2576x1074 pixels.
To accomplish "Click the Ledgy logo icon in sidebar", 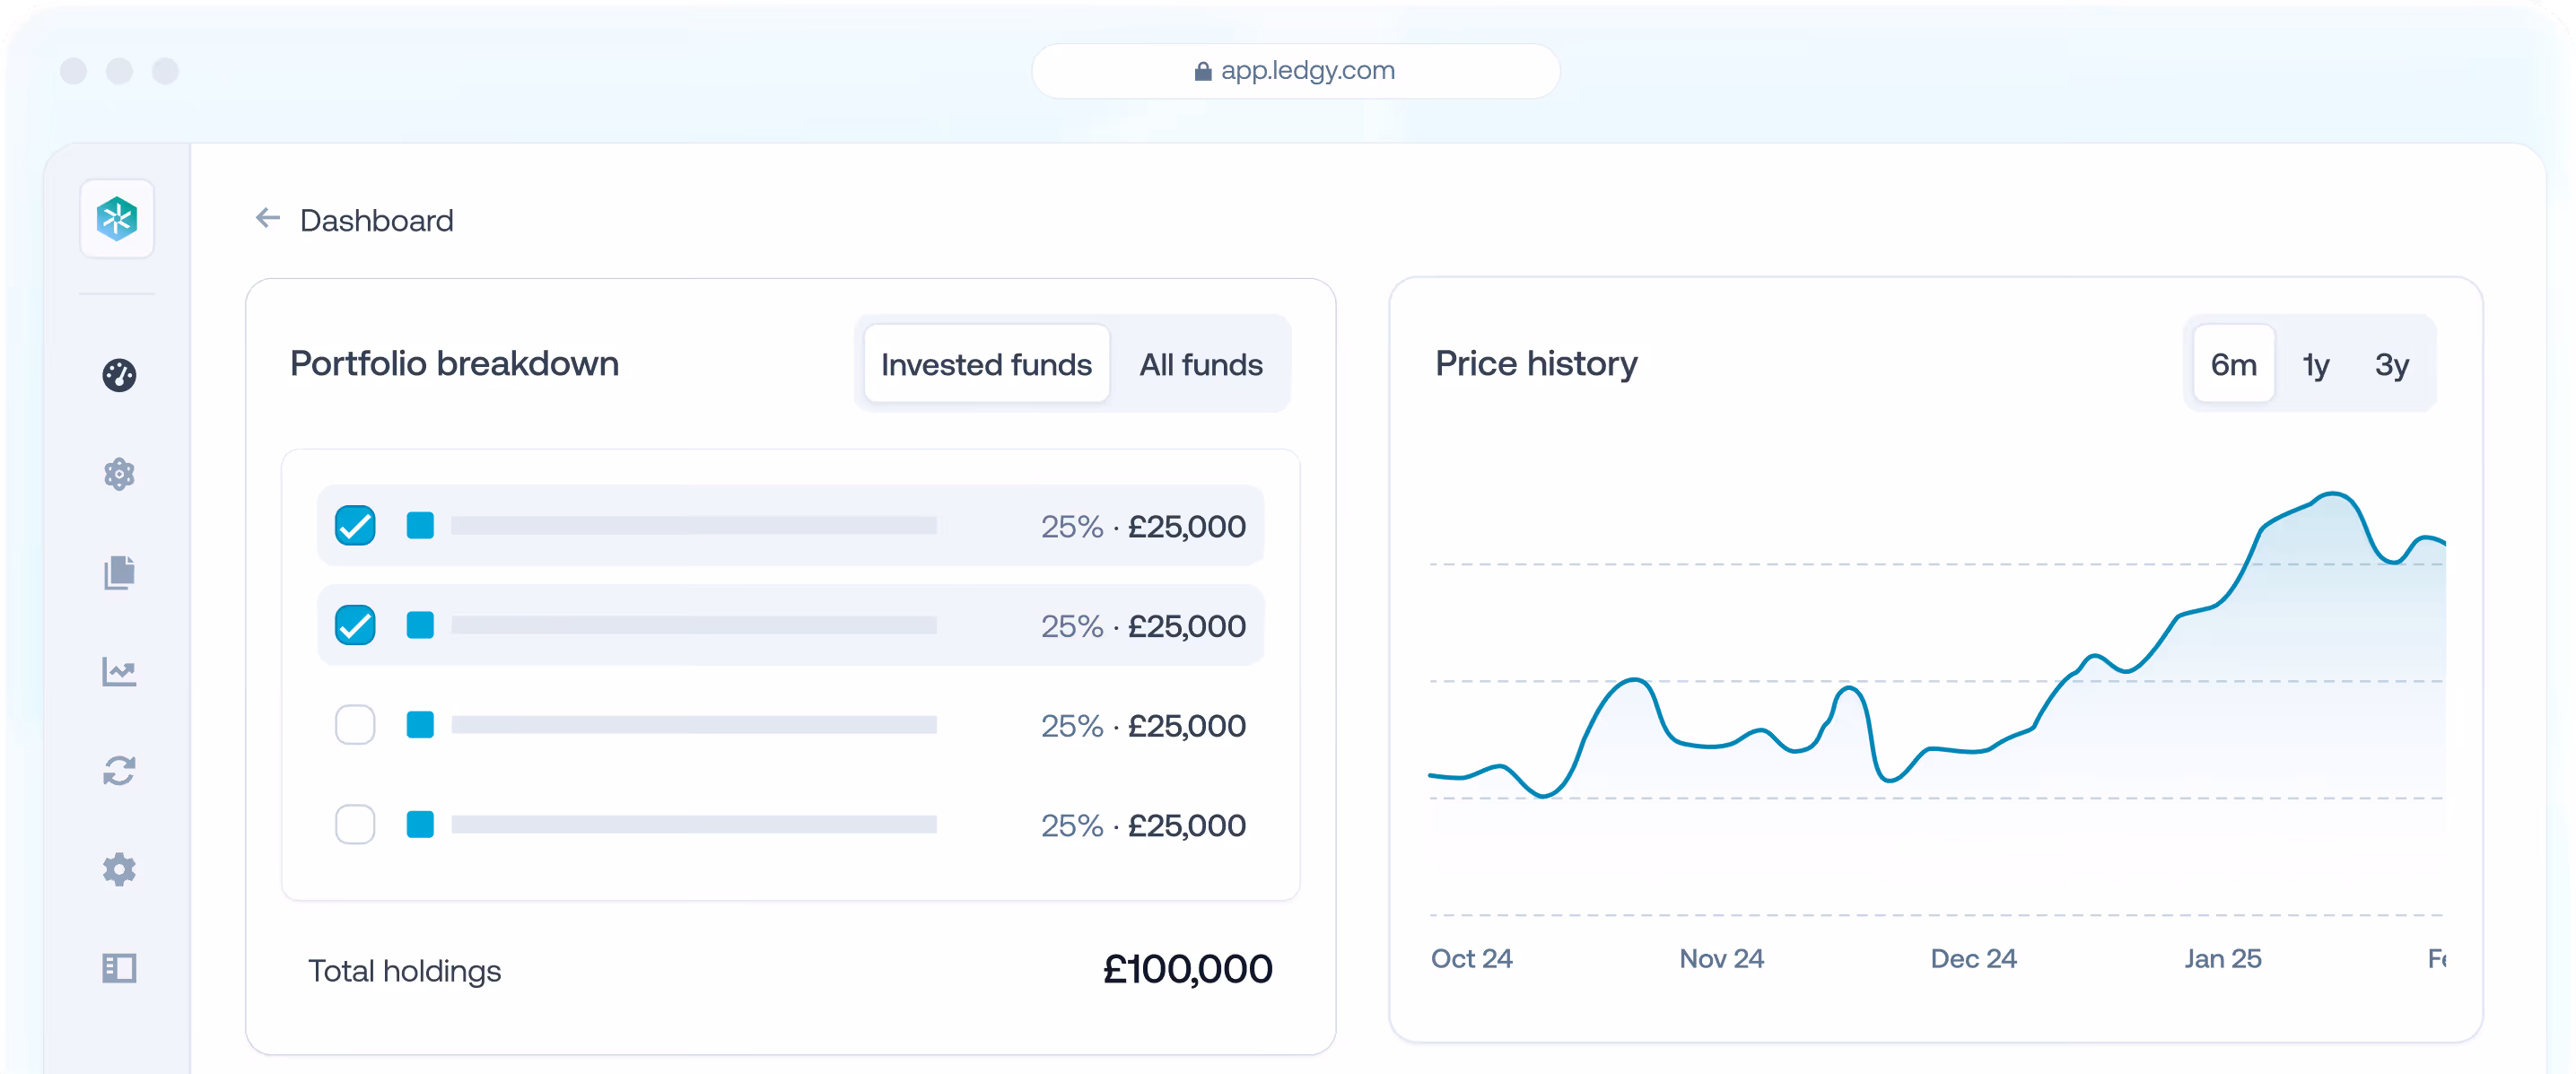I will (117, 219).
